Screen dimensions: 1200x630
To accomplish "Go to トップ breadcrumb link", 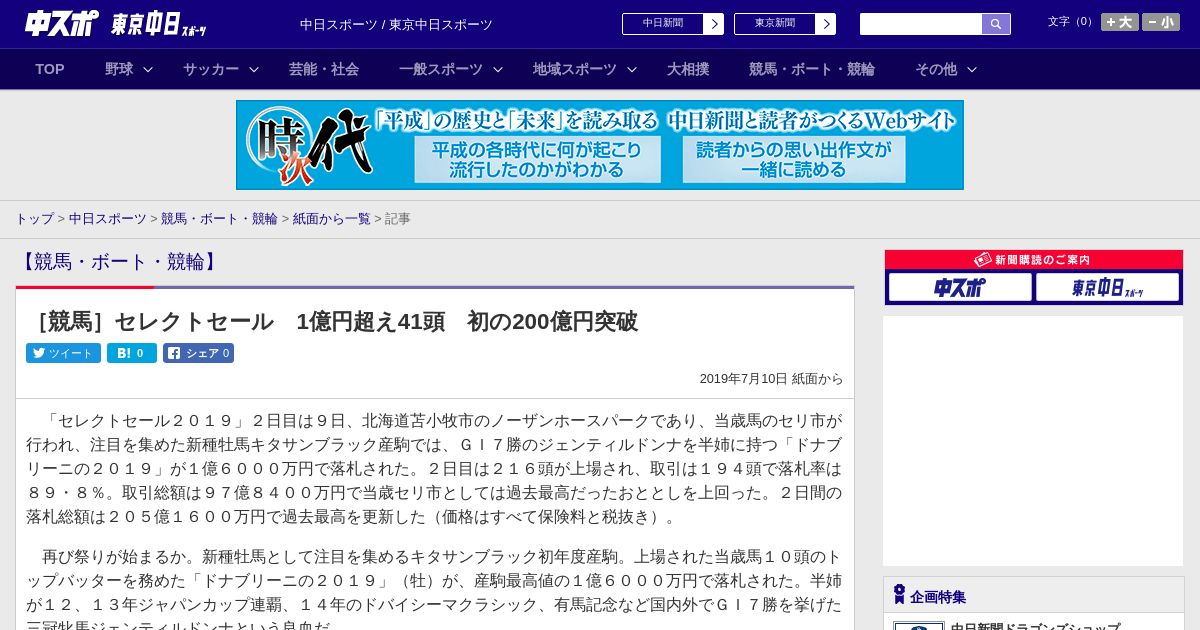I will tap(35, 218).
